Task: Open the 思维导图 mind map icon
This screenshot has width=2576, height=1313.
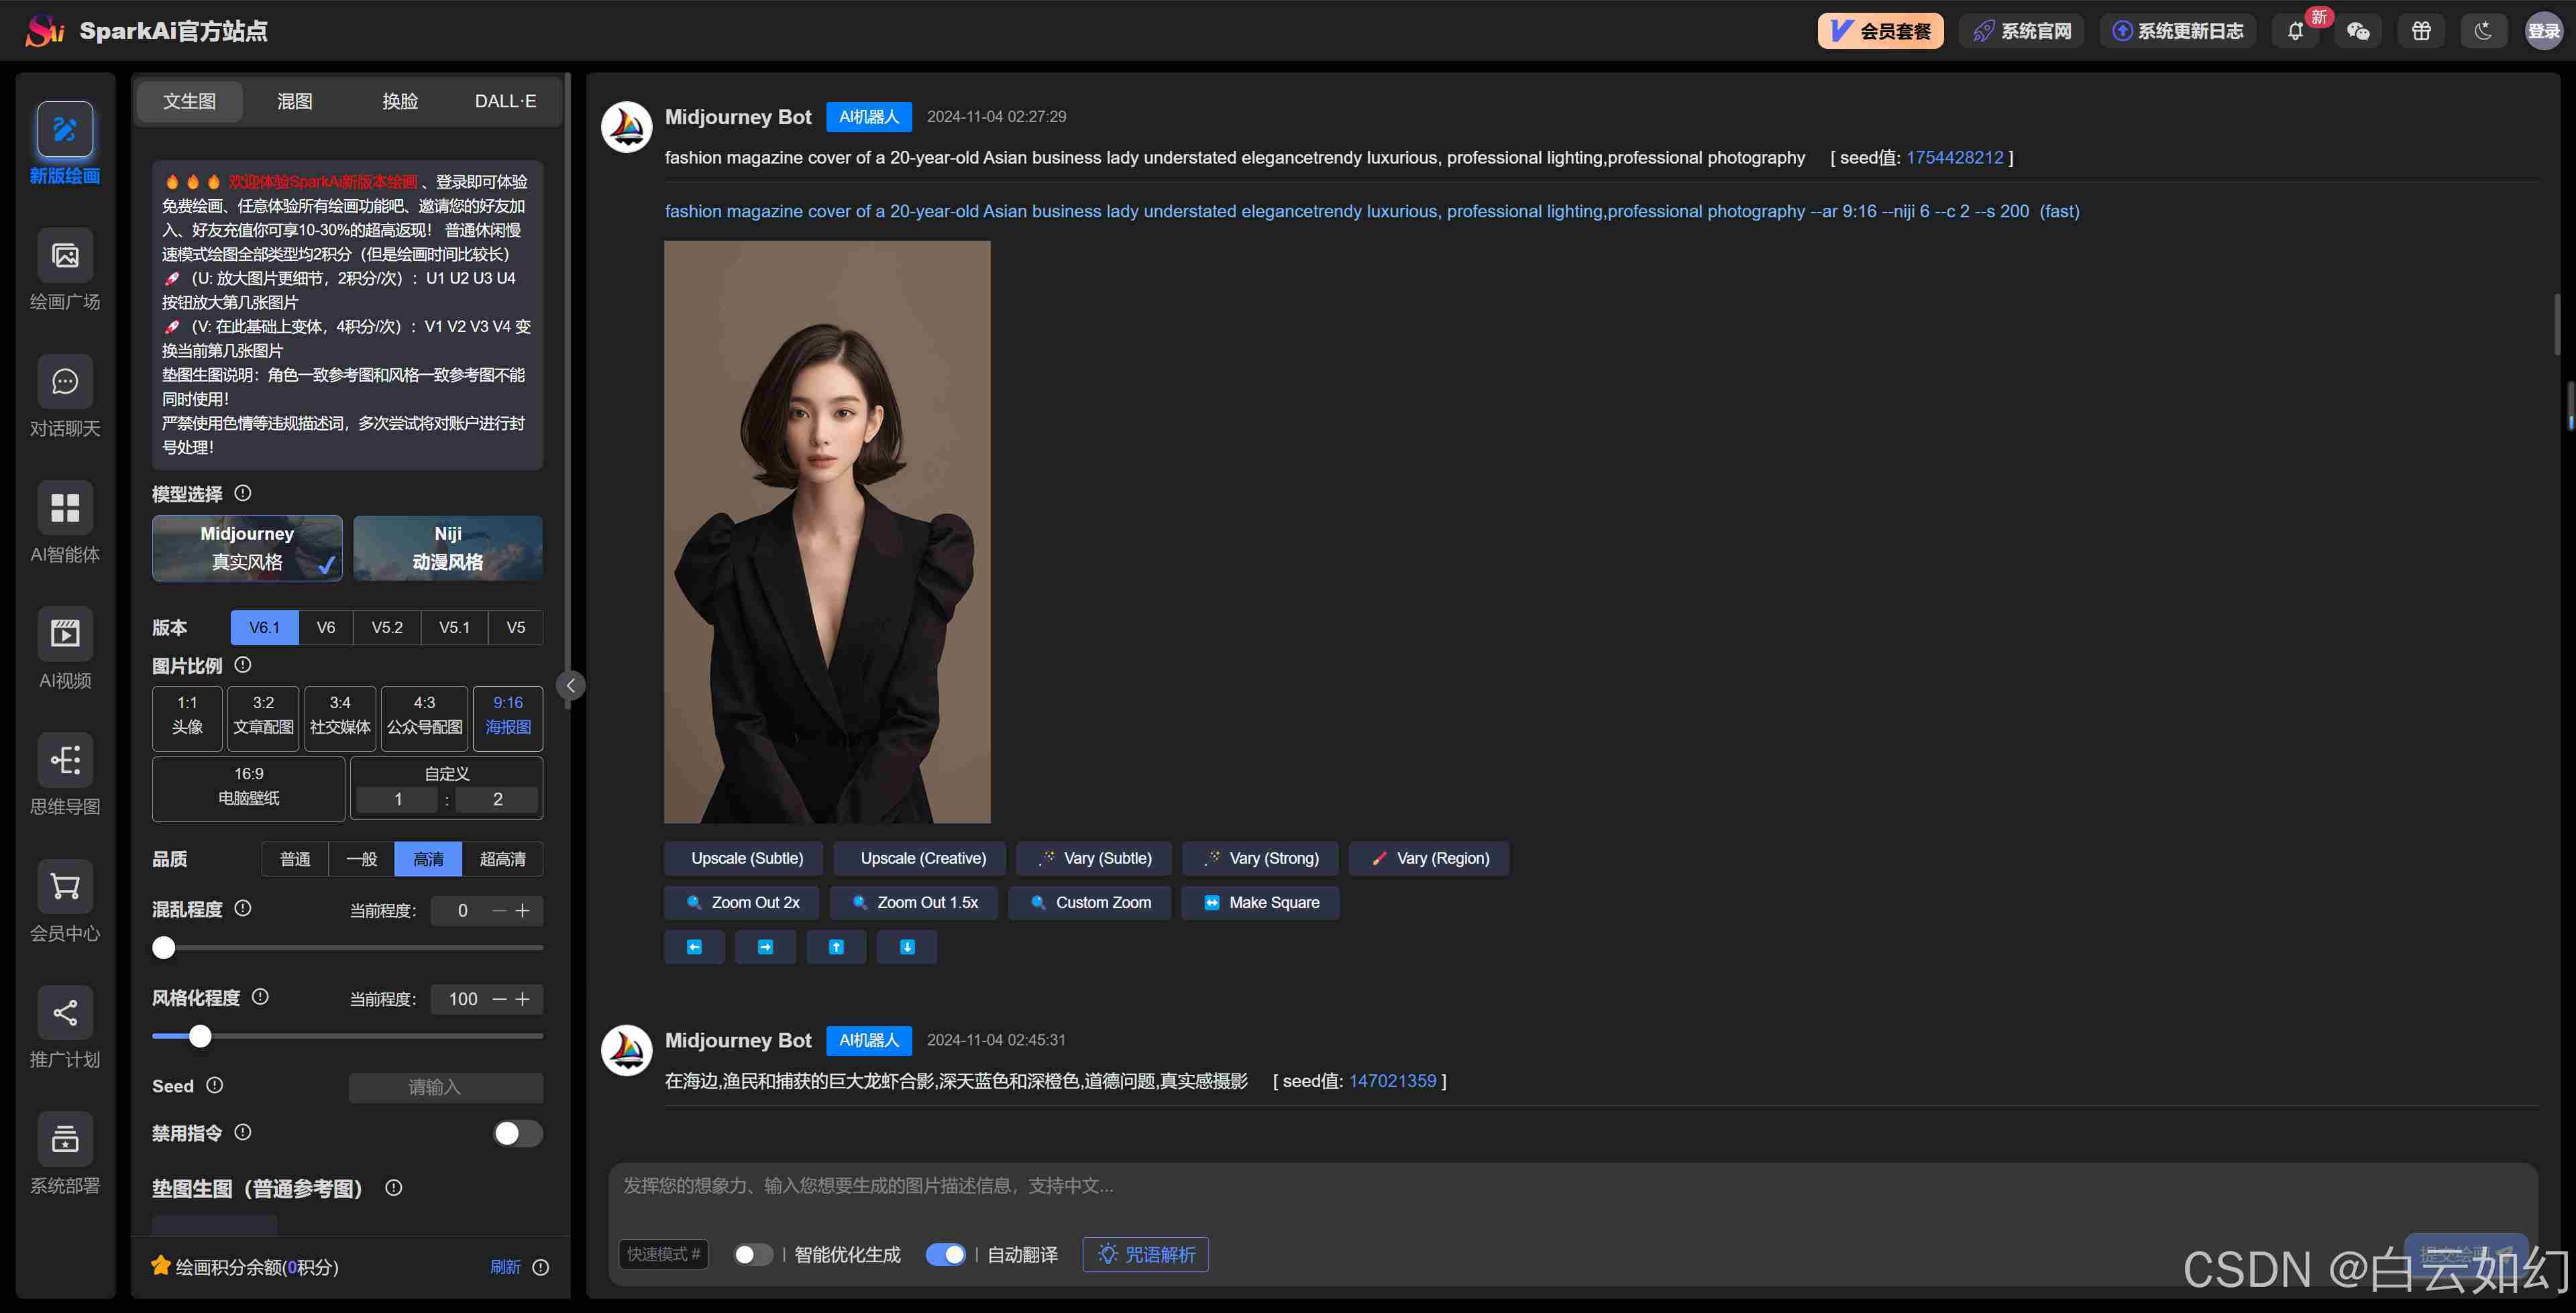Action: pos(65,760)
